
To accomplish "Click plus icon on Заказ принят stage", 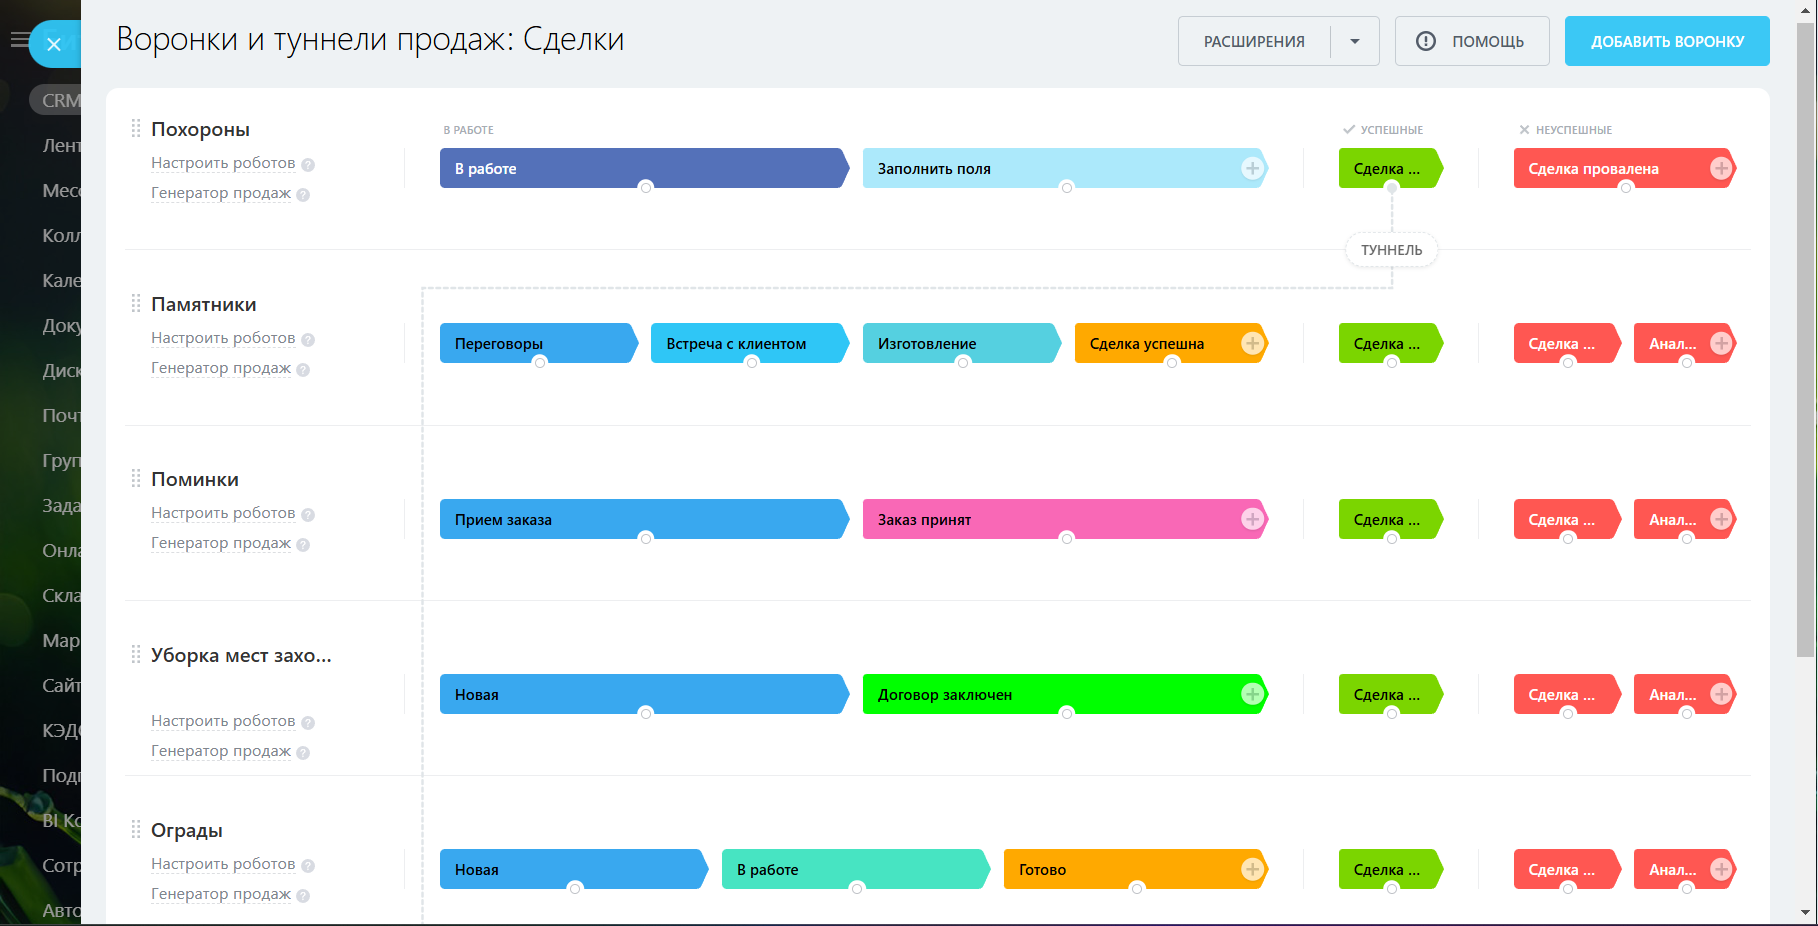I will pyautogui.click(x=1252, y=519).
